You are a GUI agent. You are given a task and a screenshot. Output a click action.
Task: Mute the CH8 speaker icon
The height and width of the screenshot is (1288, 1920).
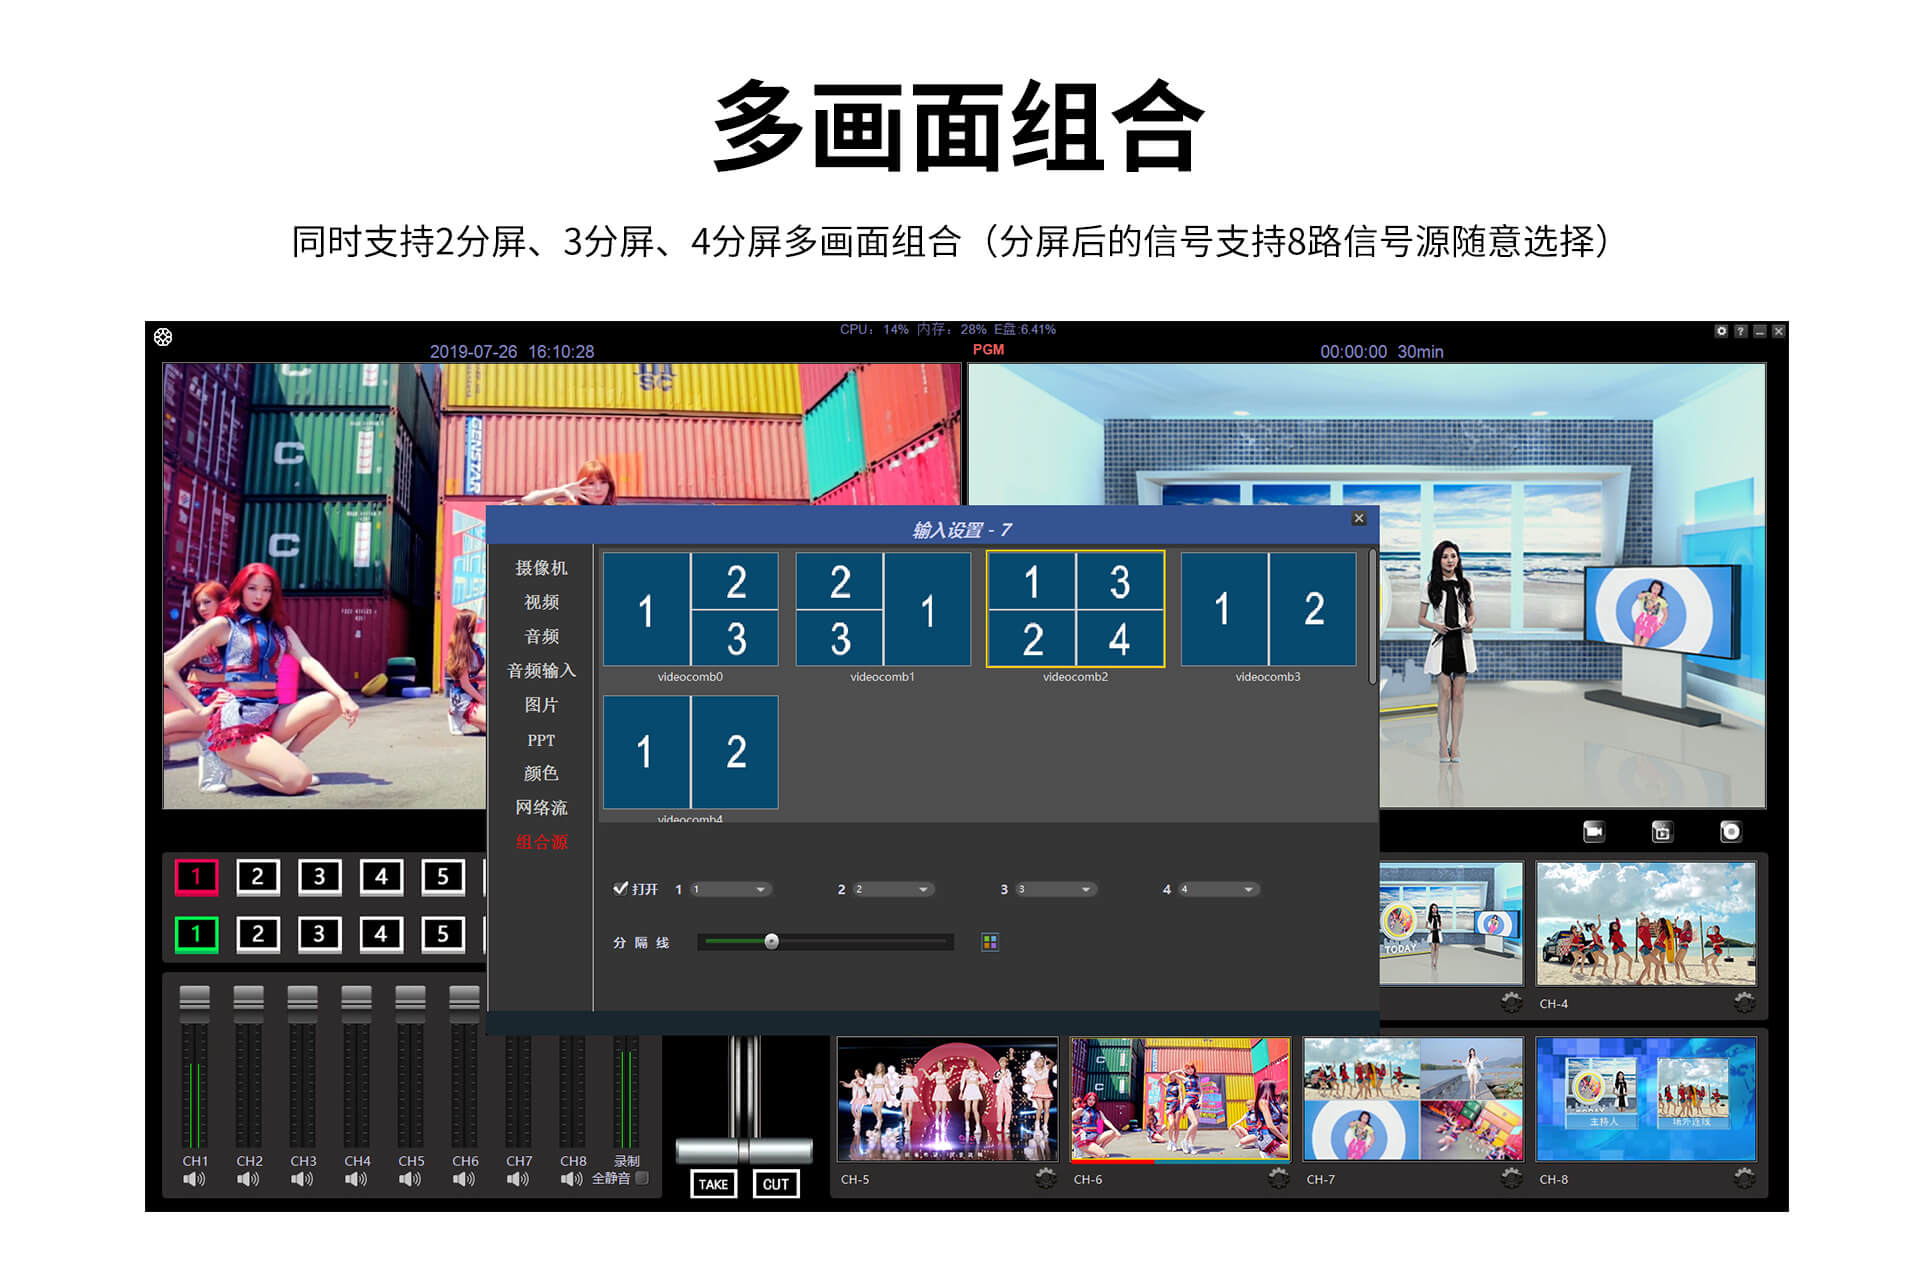pos(572,1180)
